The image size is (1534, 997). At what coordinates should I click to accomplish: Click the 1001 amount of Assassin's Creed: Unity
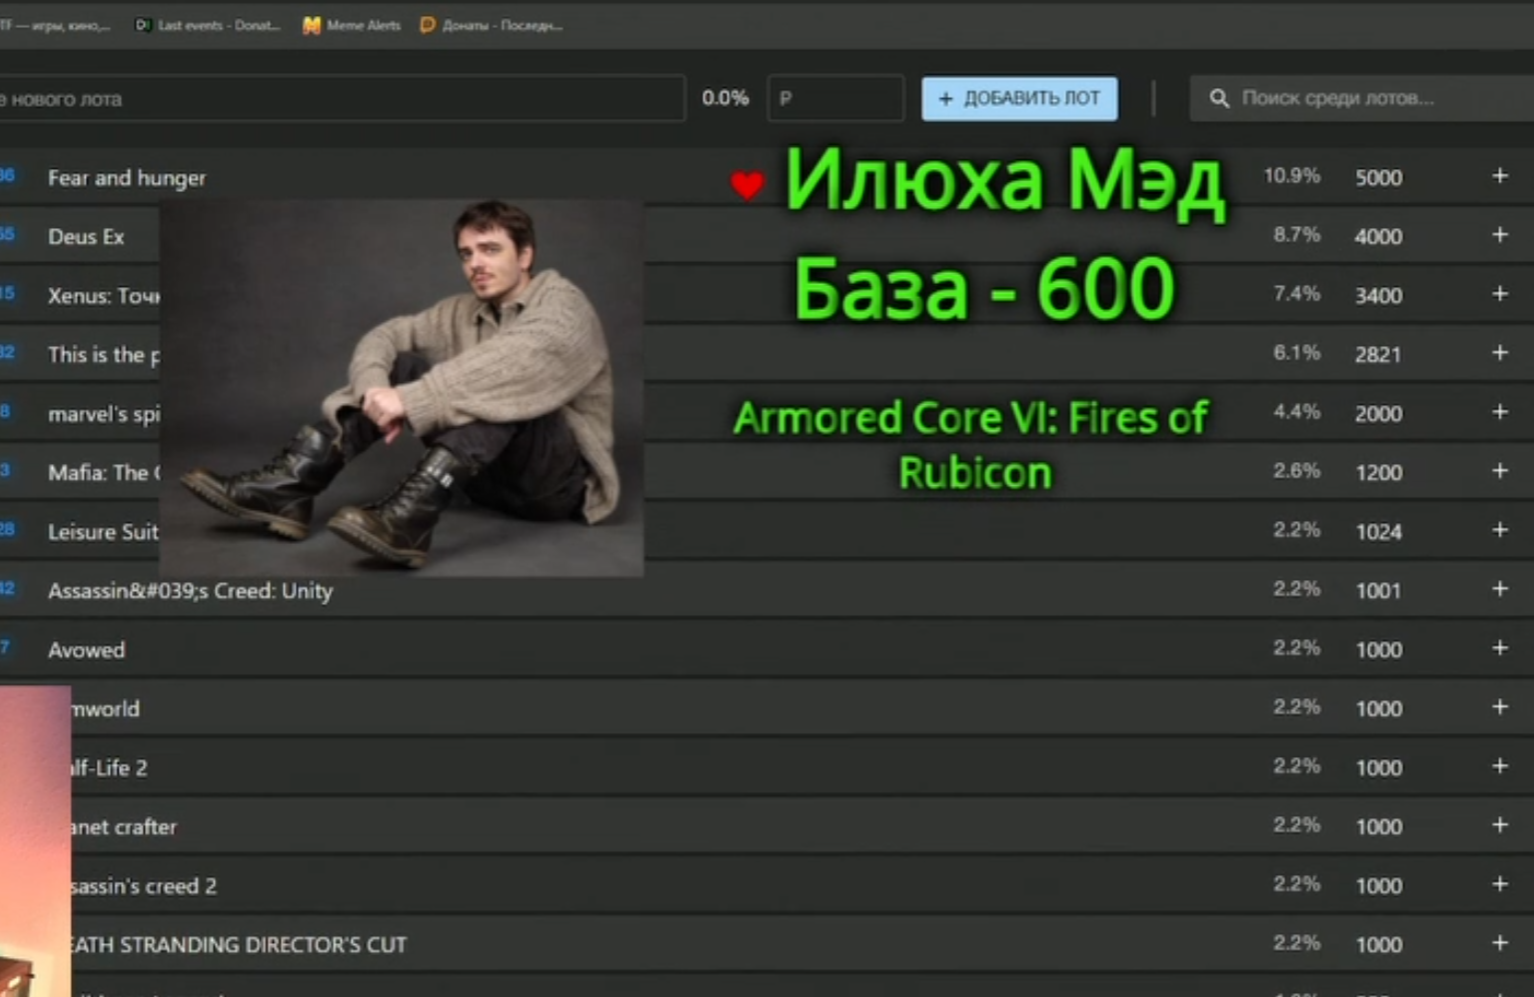pyautogui.click(x=1378, y=591)
